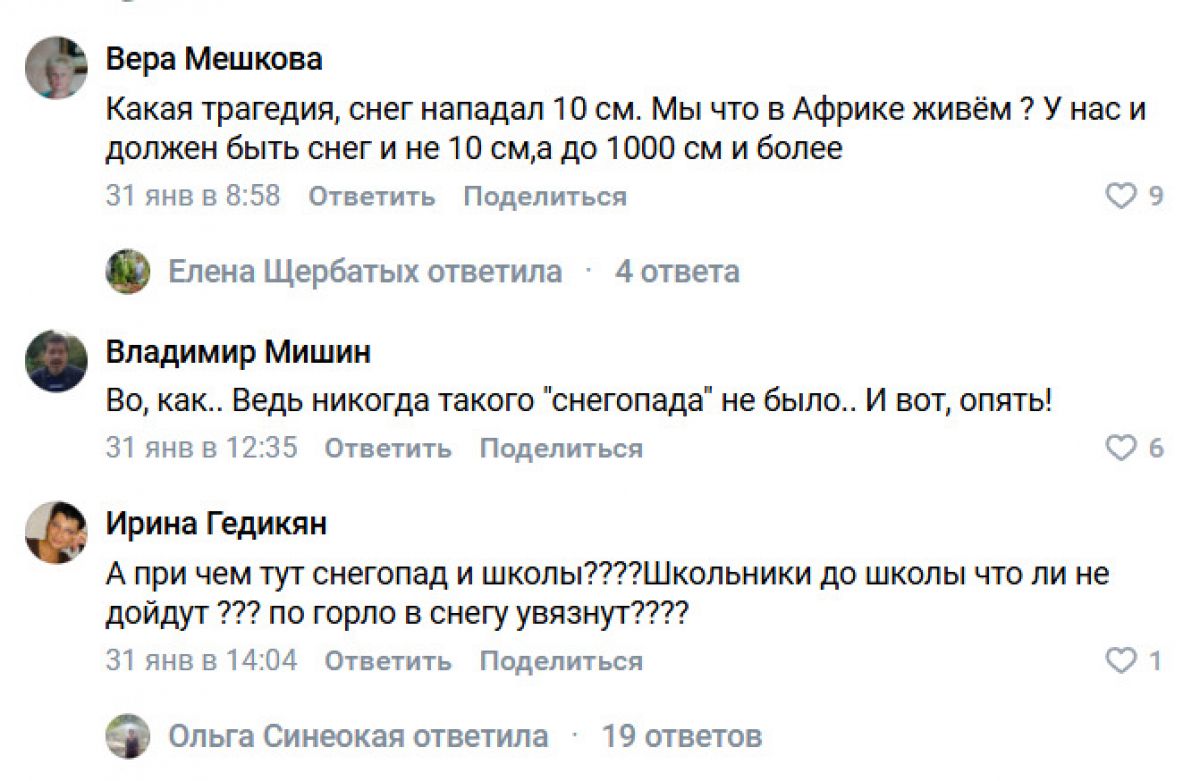The width and height of the screenshot is (1200, 781).
Task: Open Ирина Гедикян's profile name link
Action: (x=216, y=523)
